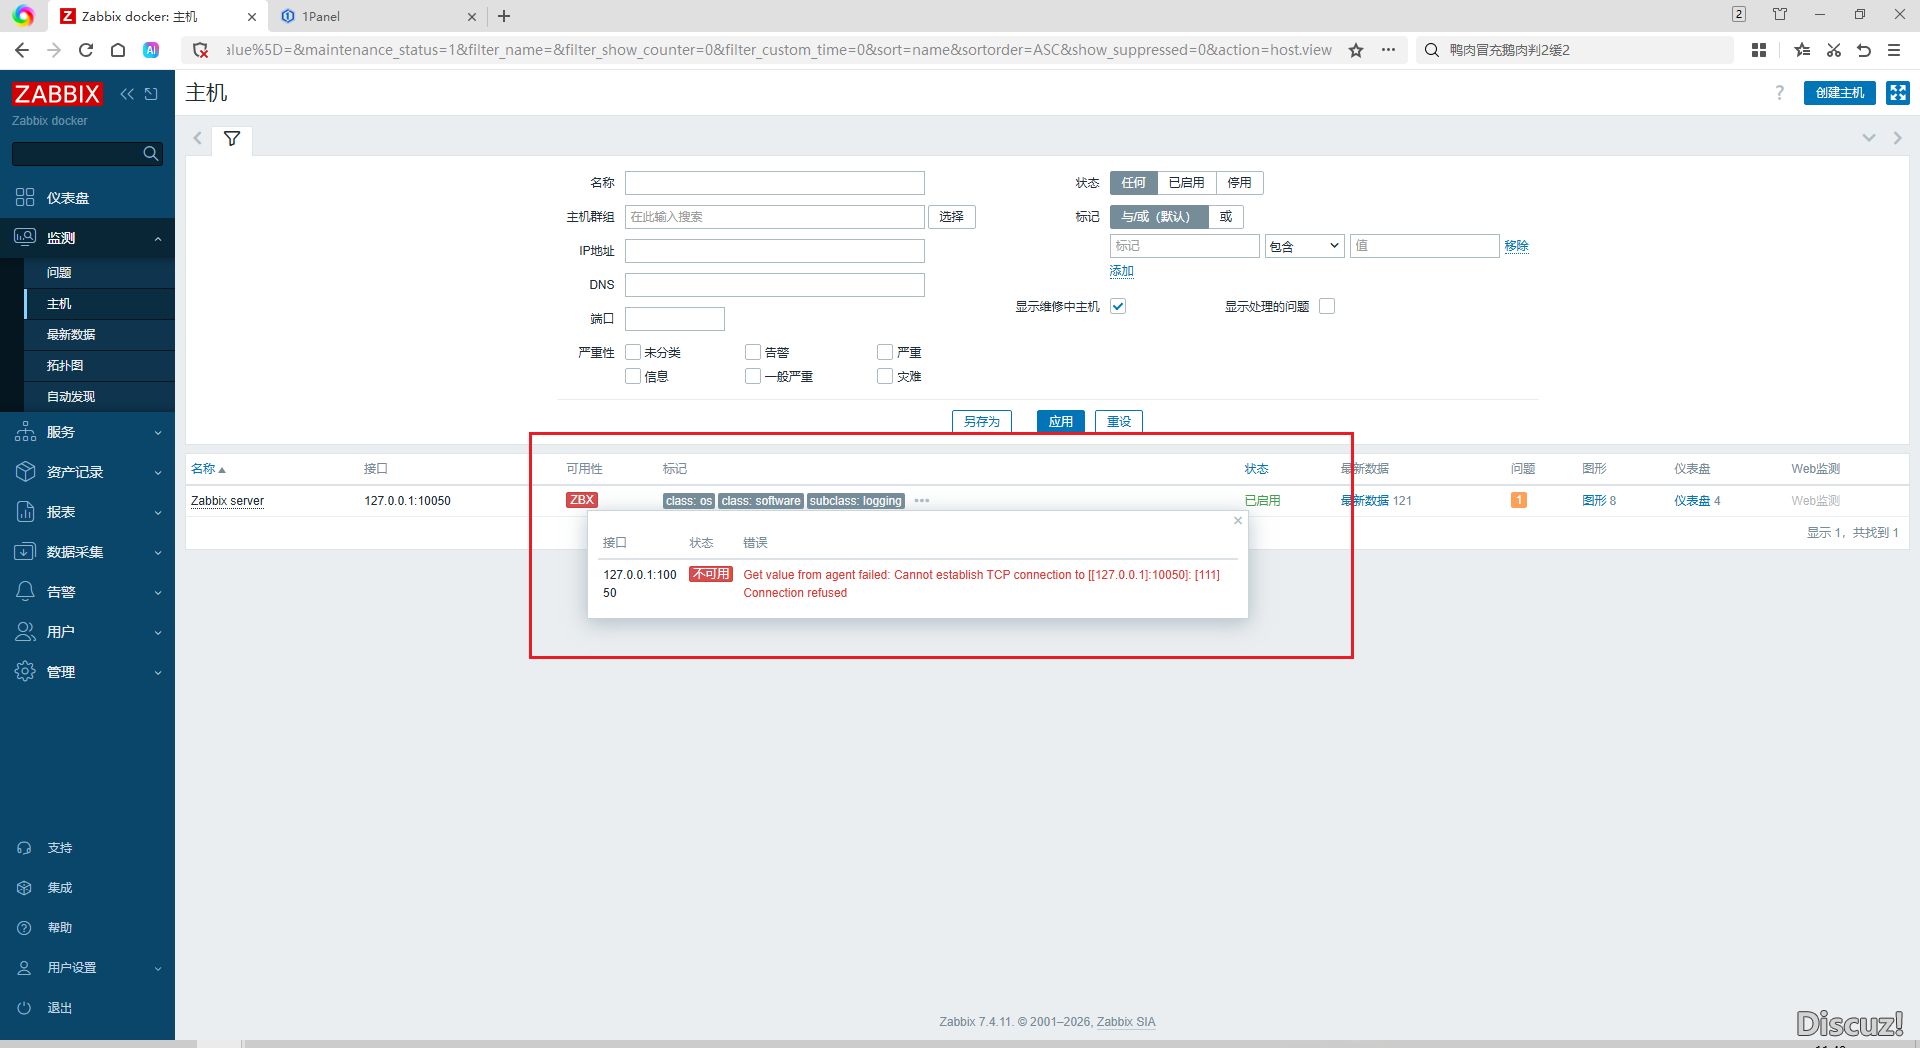Expand the 报表 menu

[x=87, y=512]
